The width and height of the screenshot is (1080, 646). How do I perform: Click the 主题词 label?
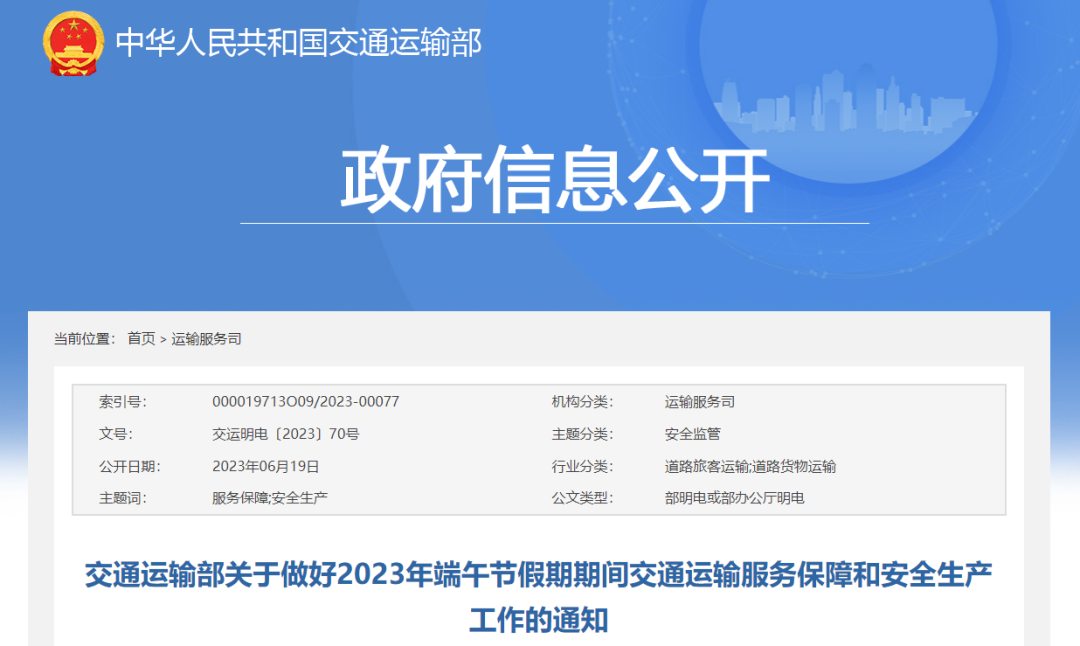[x=123, y=498]
